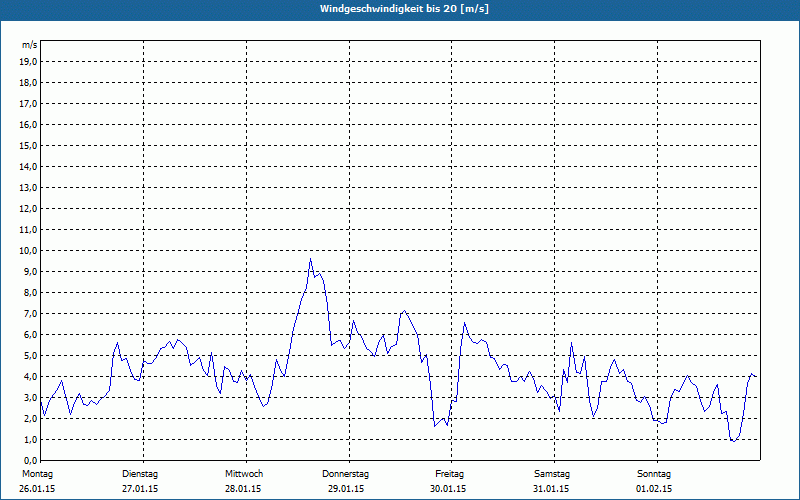The width and height of the screenshot is (800, 500).
Task: Click the '01.02.15' date label
Action: coord(654,489)
